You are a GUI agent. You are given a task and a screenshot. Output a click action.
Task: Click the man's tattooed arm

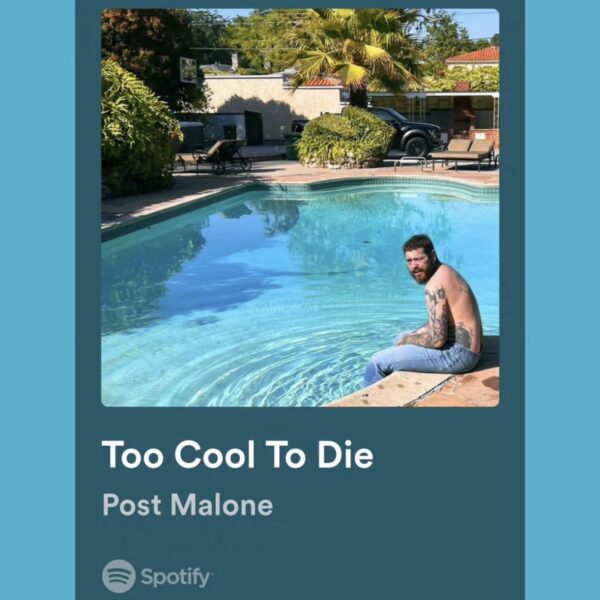(436, 321)
